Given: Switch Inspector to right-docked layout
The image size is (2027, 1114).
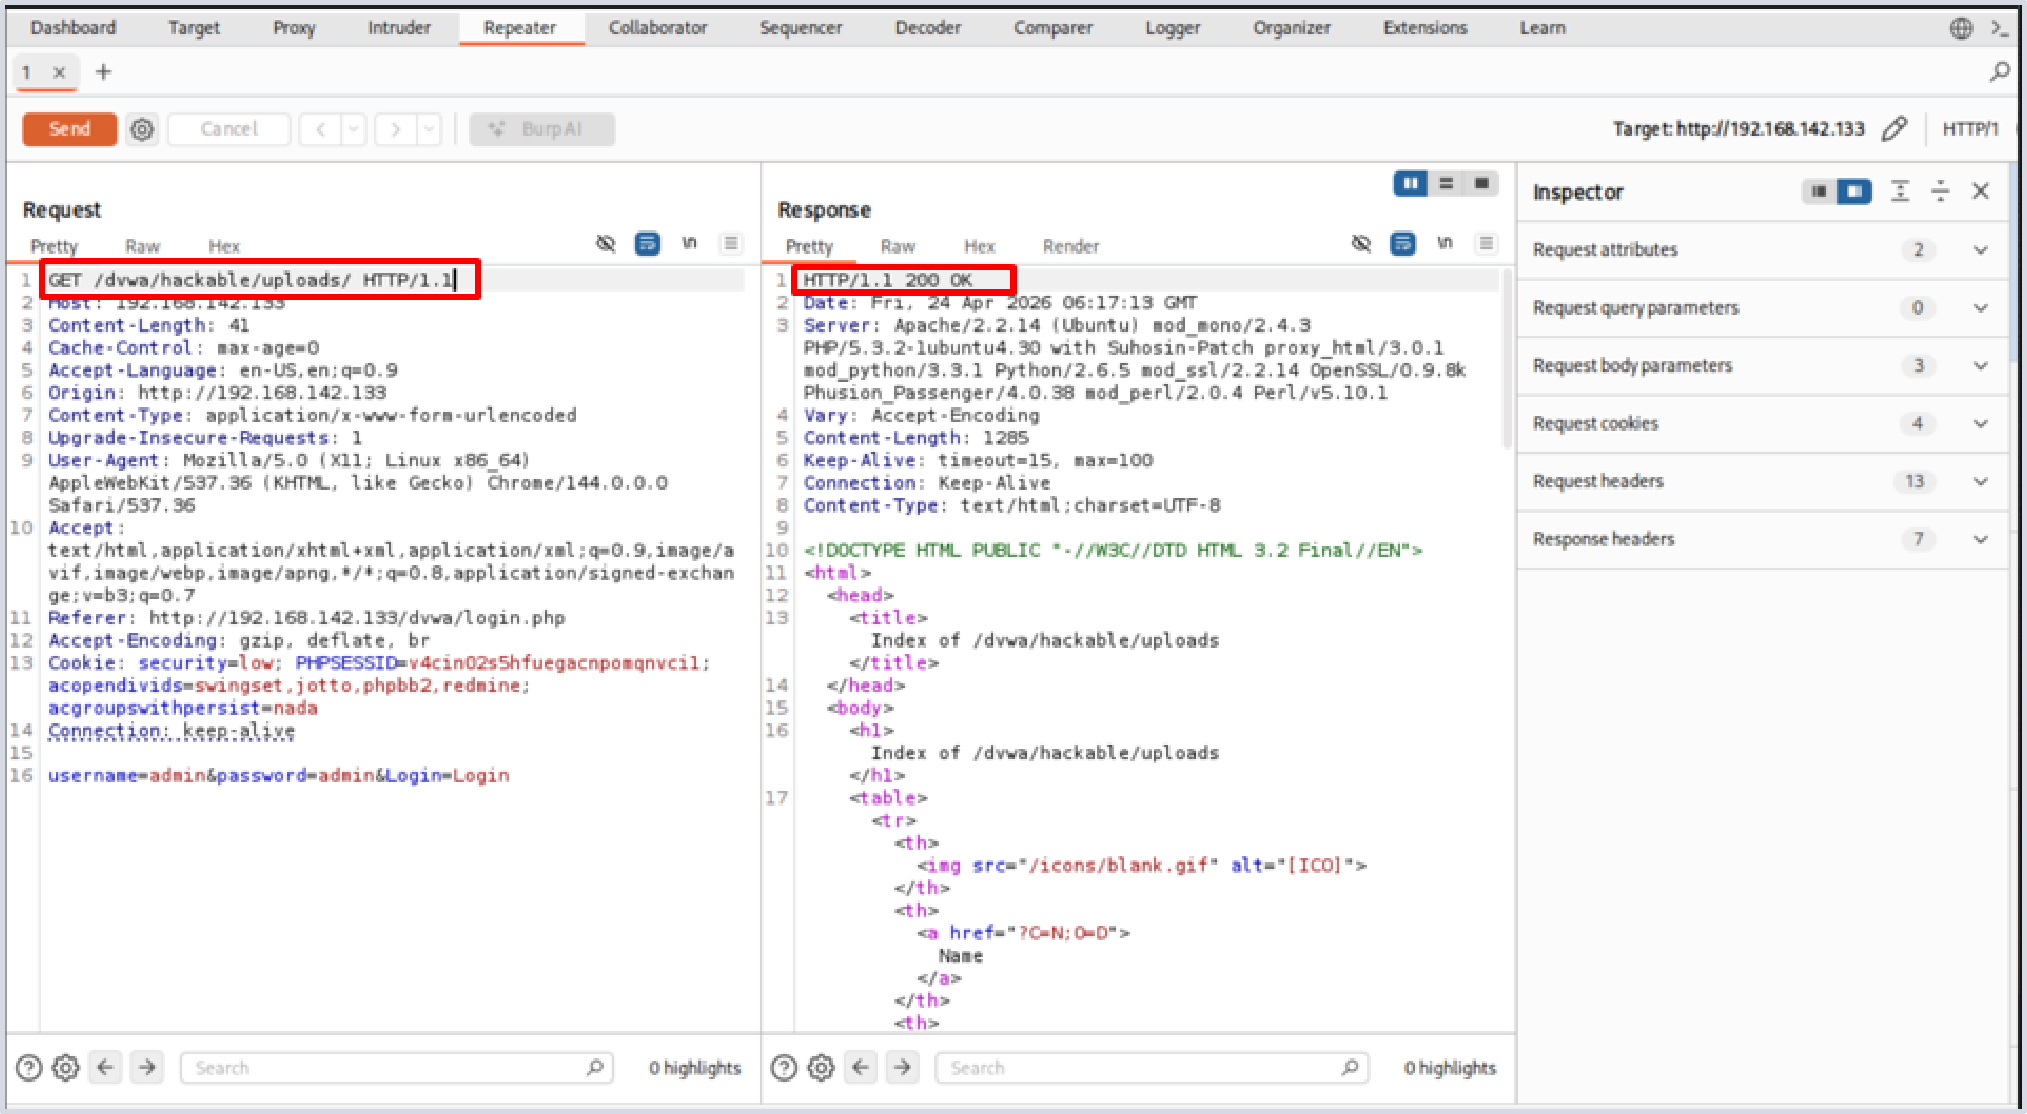Looking at the screenshot, I should tap(1854, 191).
